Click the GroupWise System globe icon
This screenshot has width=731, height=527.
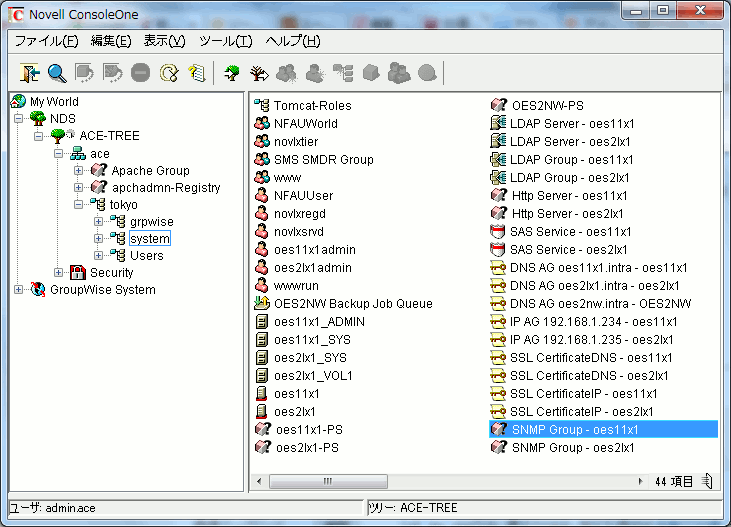(38, 289)
